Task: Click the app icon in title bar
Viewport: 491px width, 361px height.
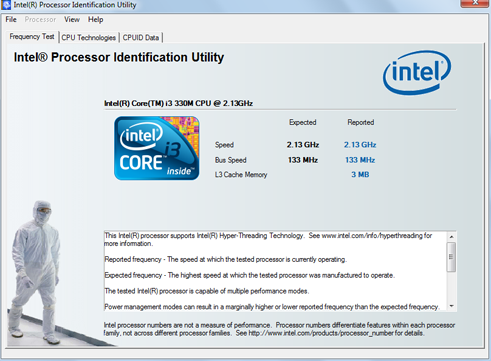Action: (6, 5)
